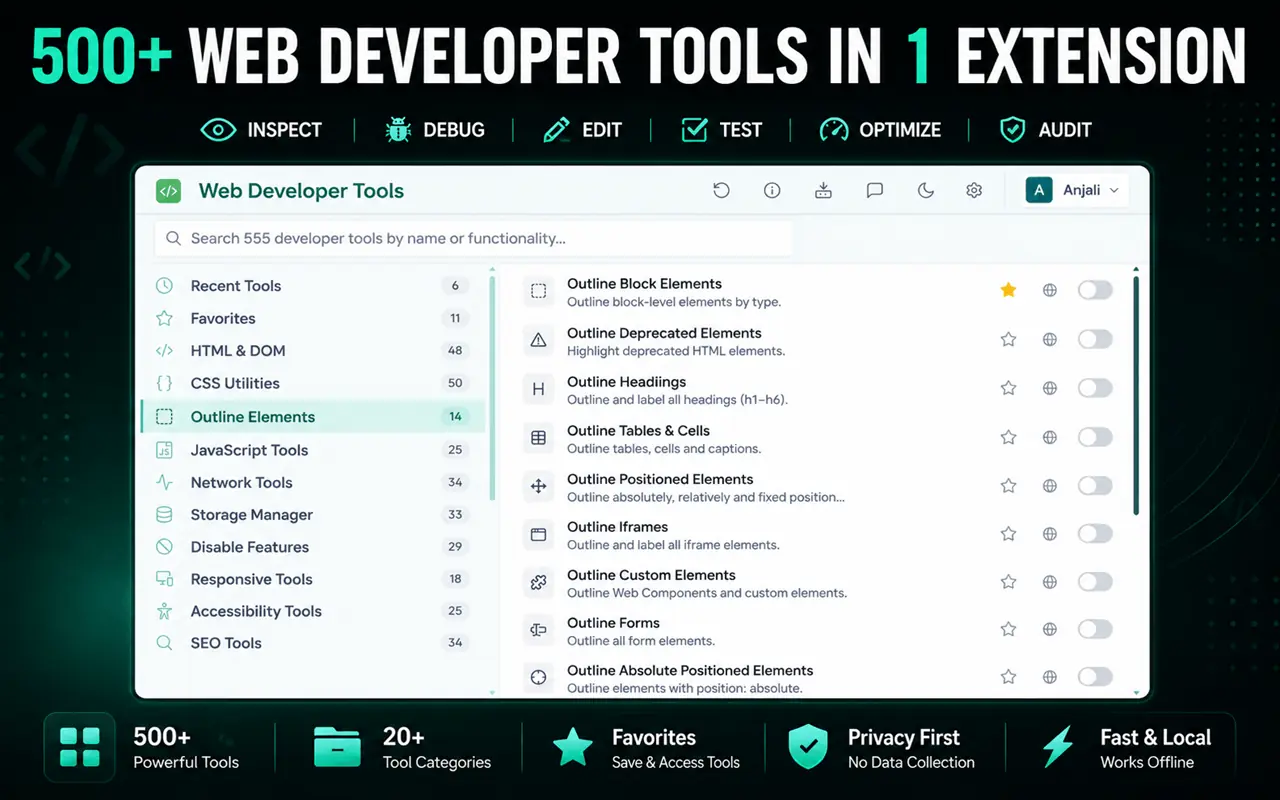Open the Recent Tools category
The height and width of the screenshot is (800, 1280).
[313, 286]
